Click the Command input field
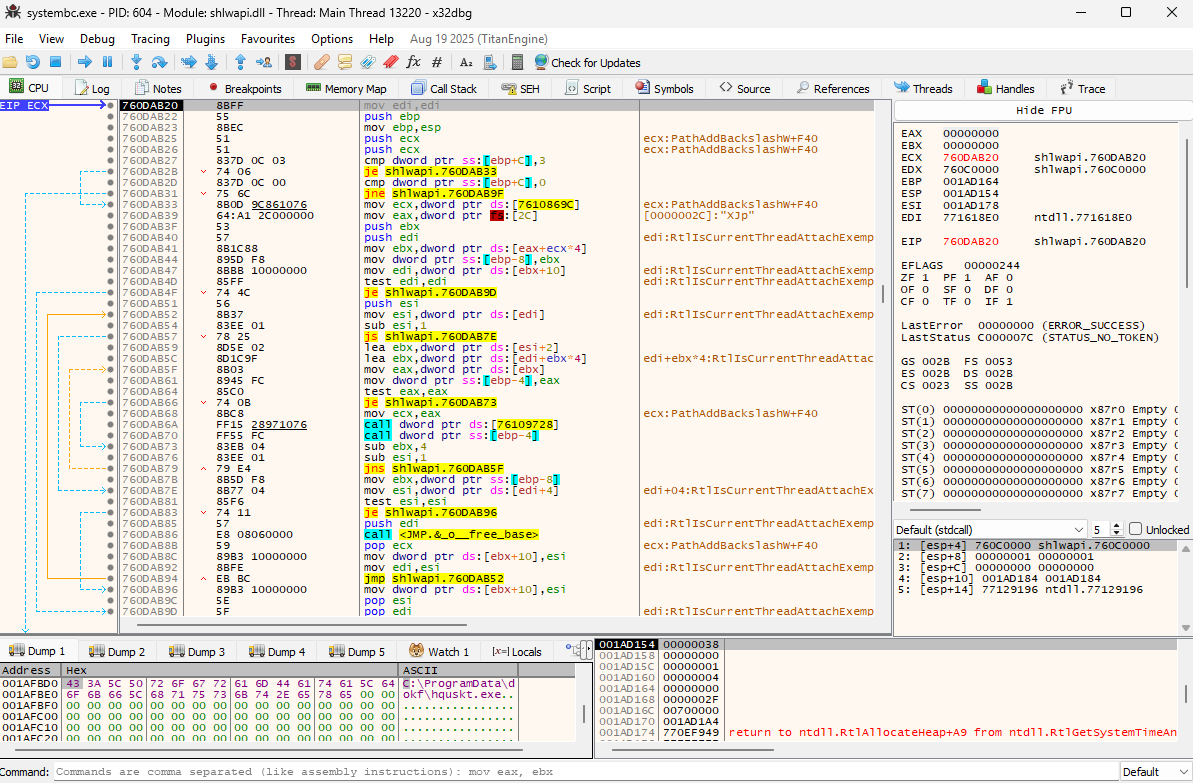The width and height of the screenshot is (1193, 783). 586,772
